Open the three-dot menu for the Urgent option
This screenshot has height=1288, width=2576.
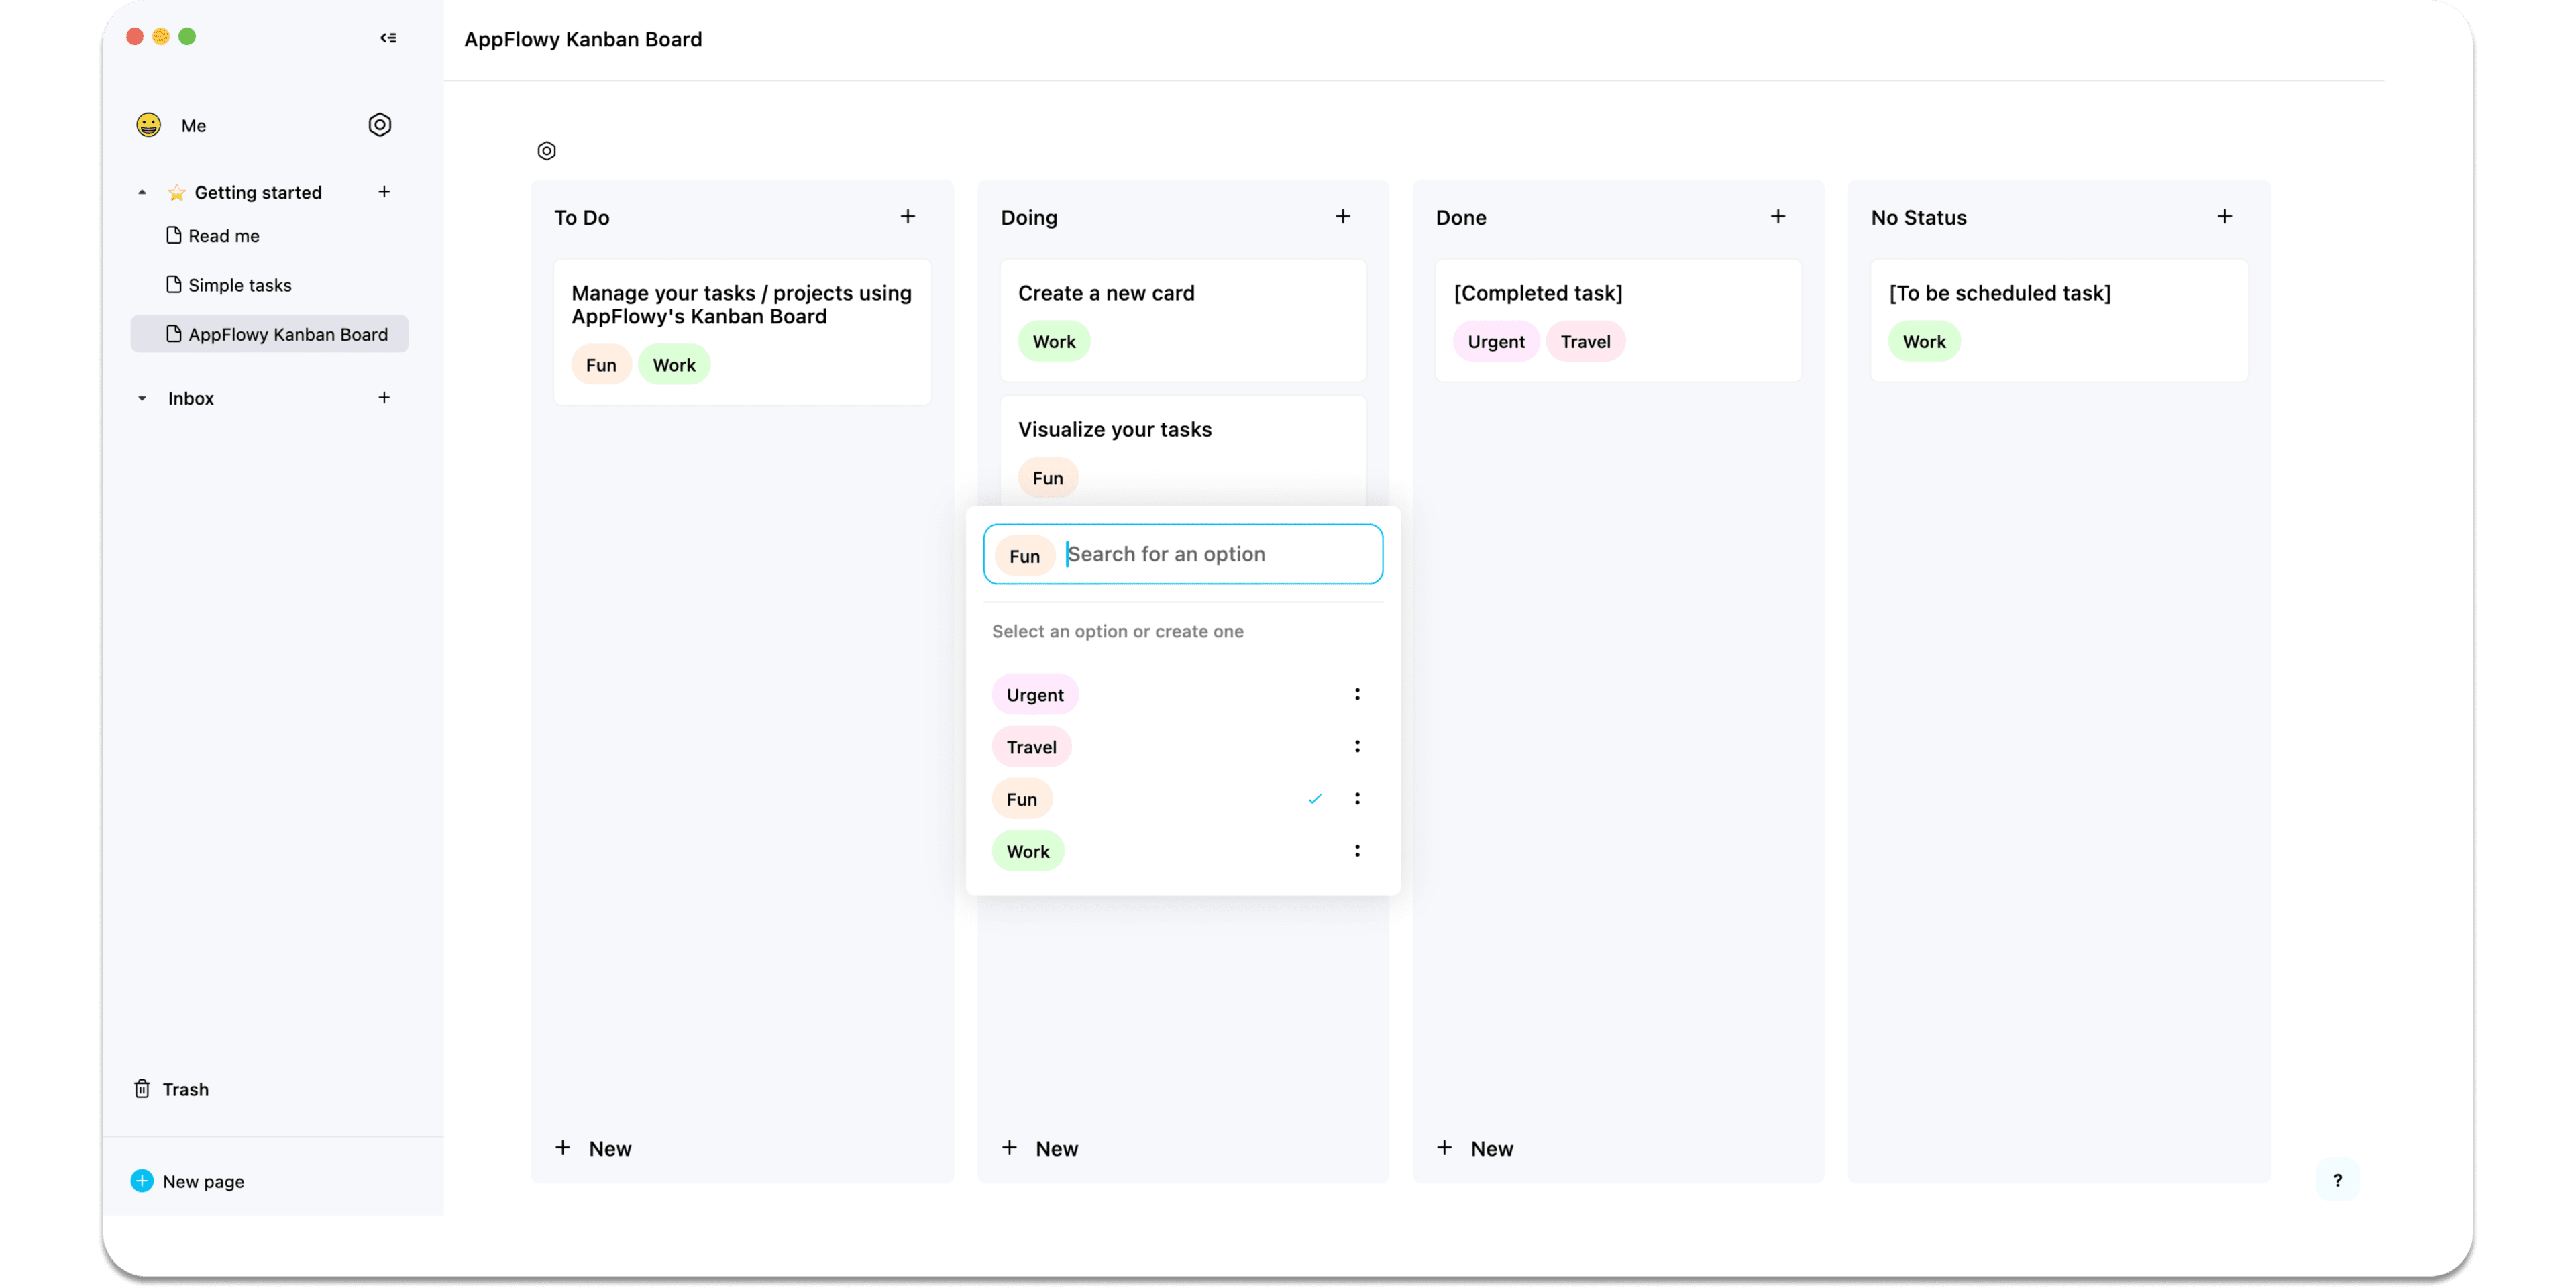coord(1357,693)
